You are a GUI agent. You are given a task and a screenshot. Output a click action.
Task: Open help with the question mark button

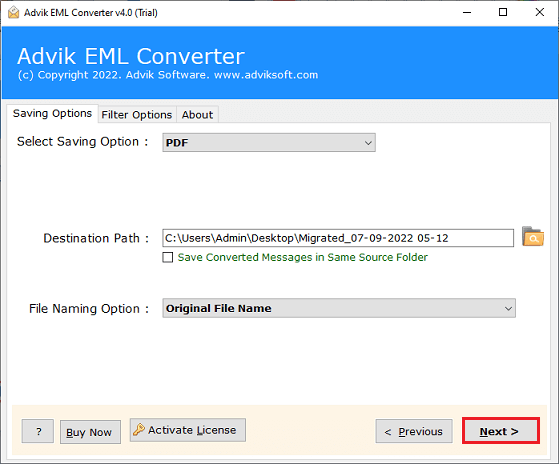tap(38, 432)
